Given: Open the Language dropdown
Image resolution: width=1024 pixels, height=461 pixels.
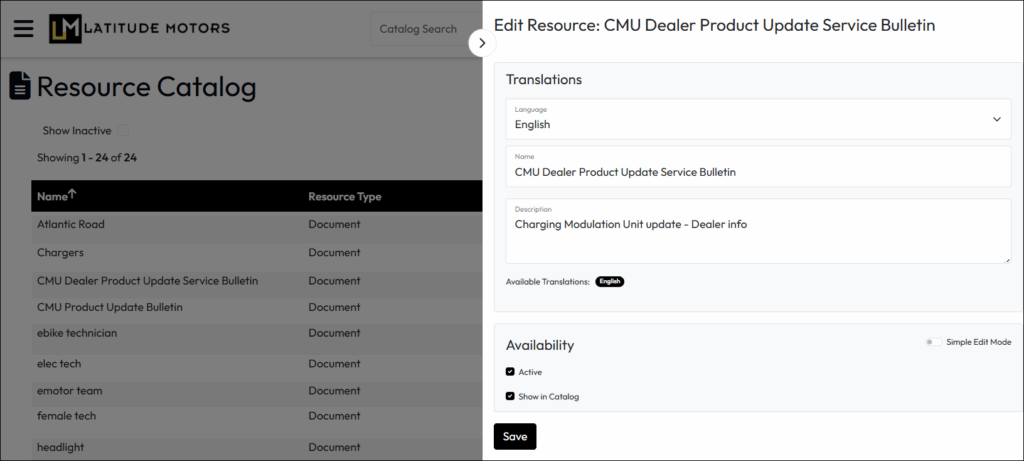Looking at the screenshot, I should (758, 119).
